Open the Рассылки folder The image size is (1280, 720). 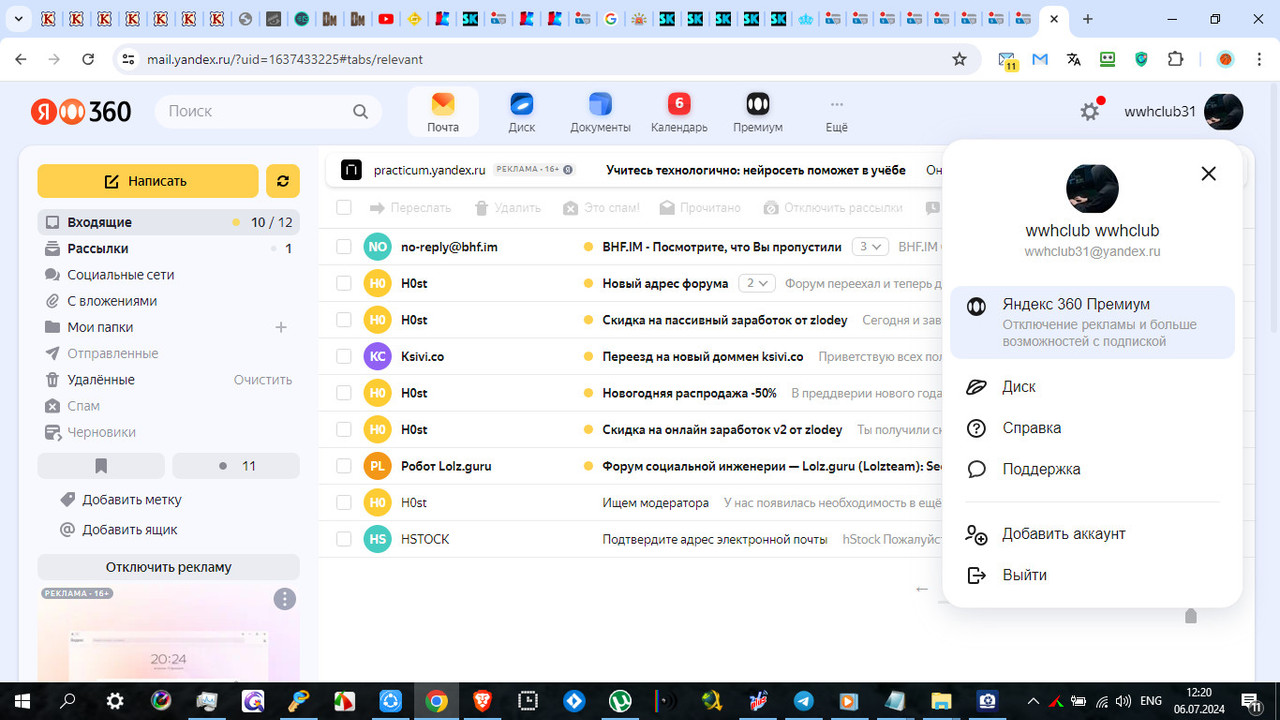pos(168,248)
